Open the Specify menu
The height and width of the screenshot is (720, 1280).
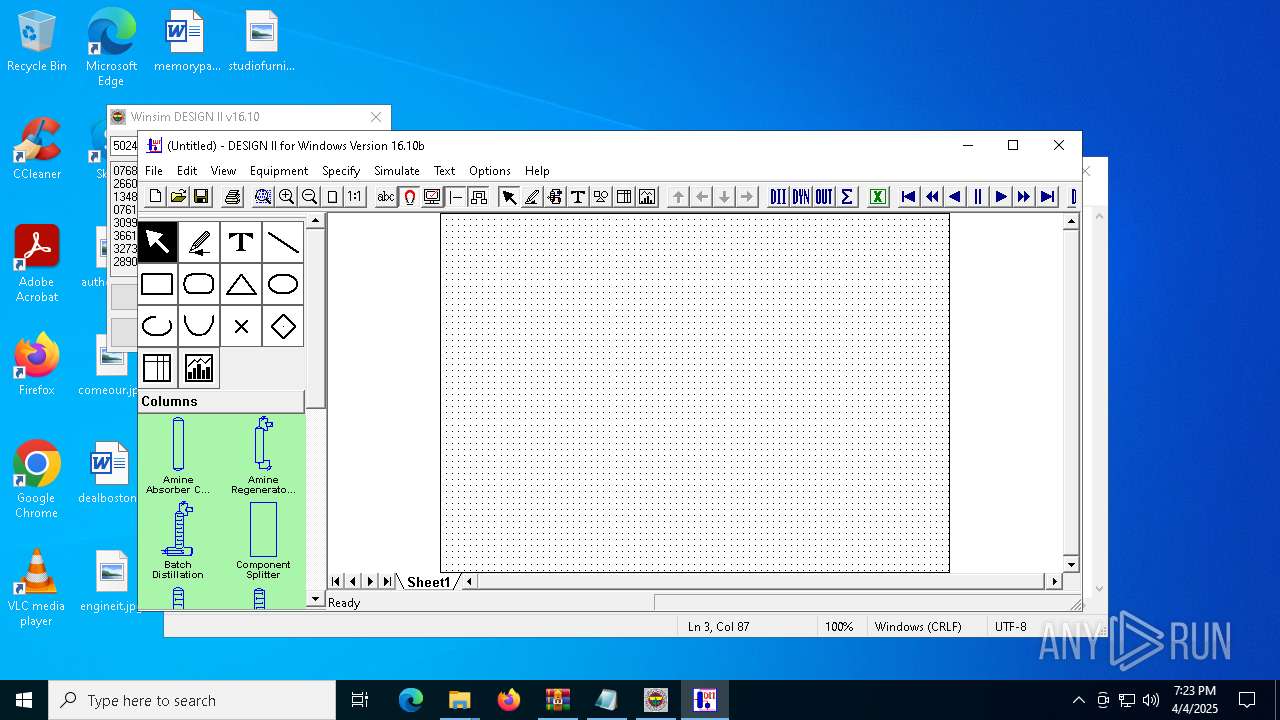(341, 171)
